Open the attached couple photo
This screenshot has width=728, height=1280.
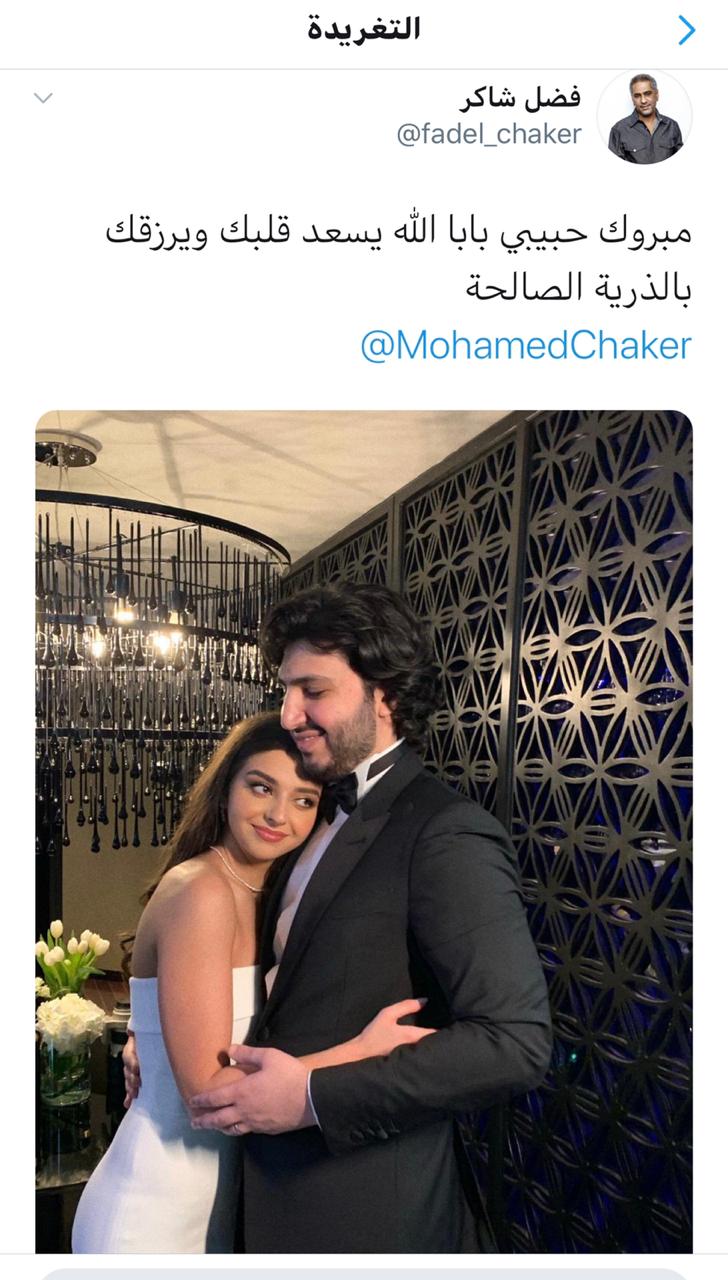pyautogui.click(x=364, y=832)
